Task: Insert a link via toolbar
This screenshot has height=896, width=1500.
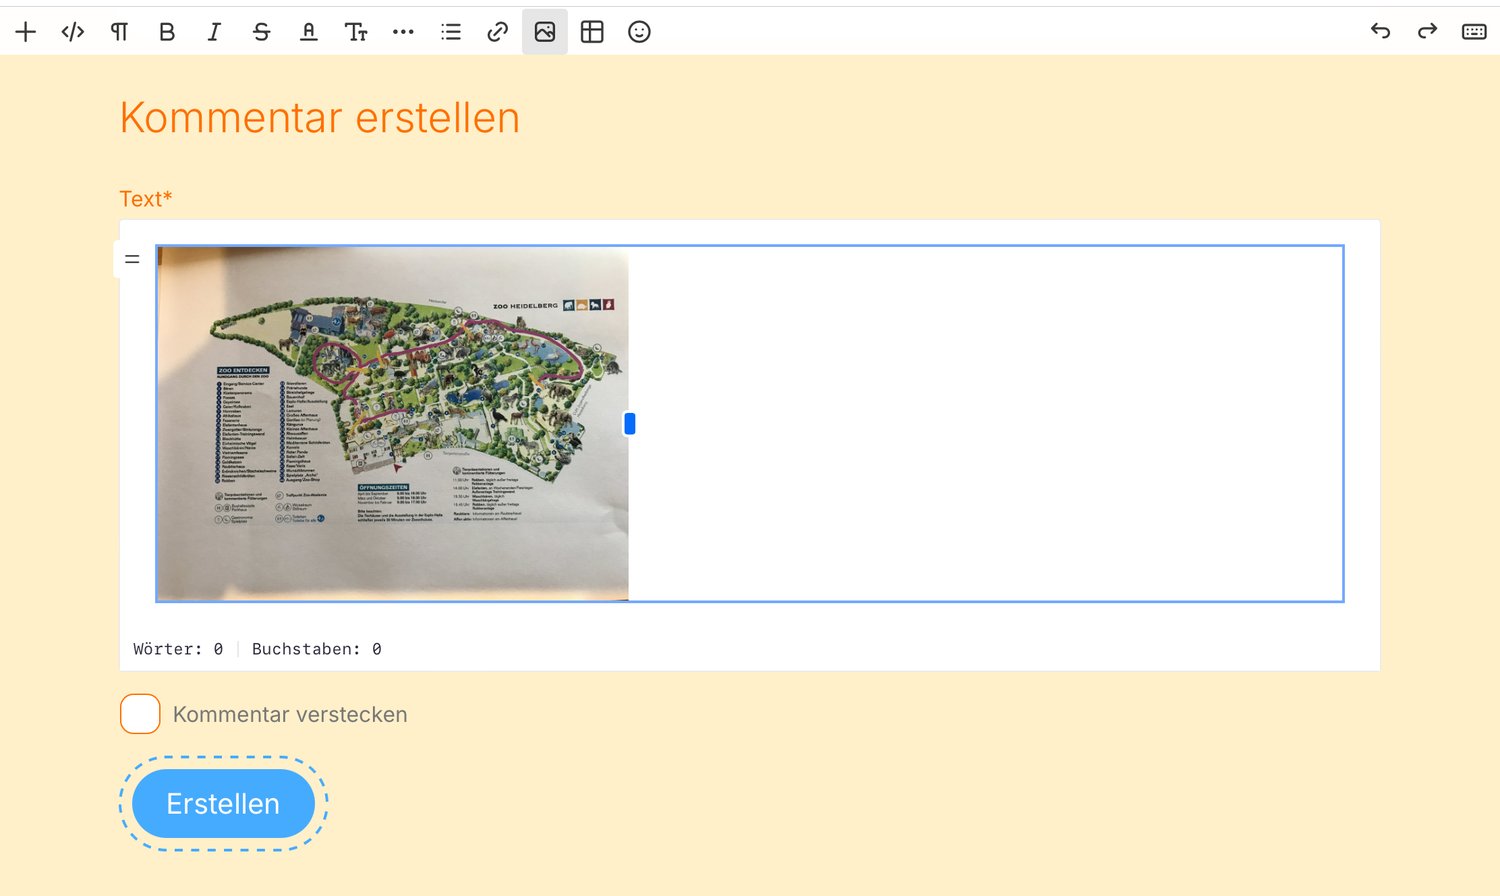Action: coord(498,32)
